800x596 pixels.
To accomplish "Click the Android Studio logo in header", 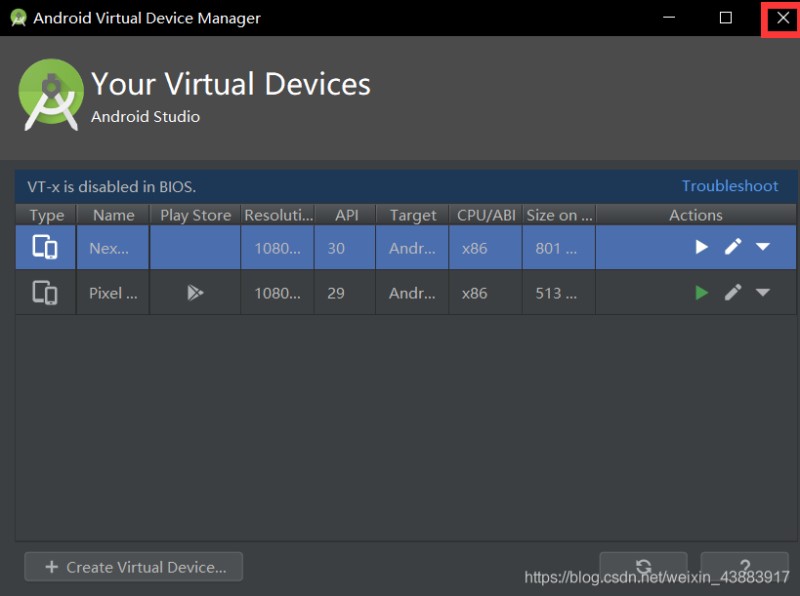I will [51, 94].
